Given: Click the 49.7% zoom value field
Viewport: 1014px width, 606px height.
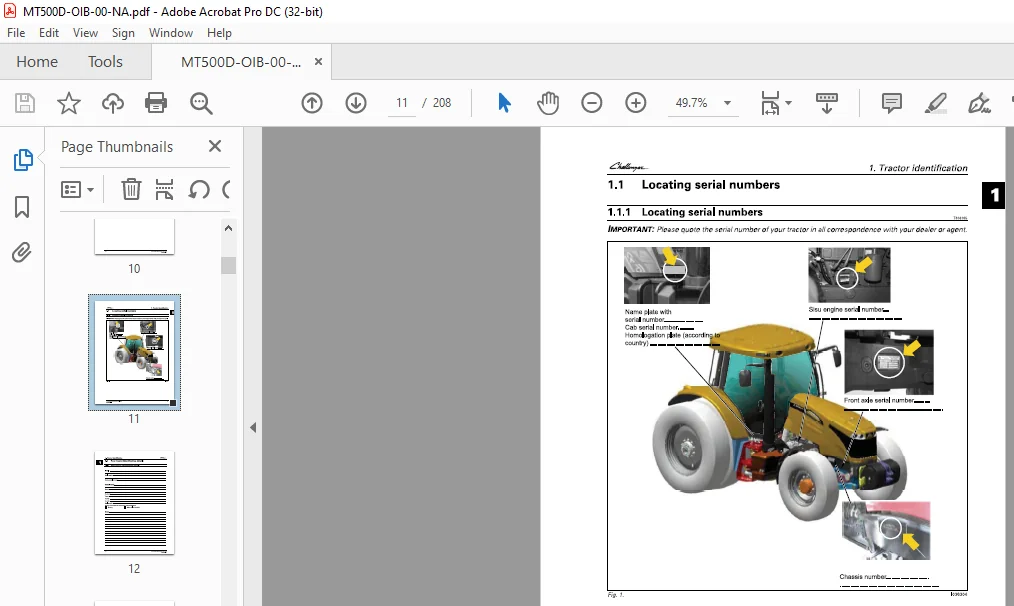Looking at the screenshot, I should [x=691, y=103].
